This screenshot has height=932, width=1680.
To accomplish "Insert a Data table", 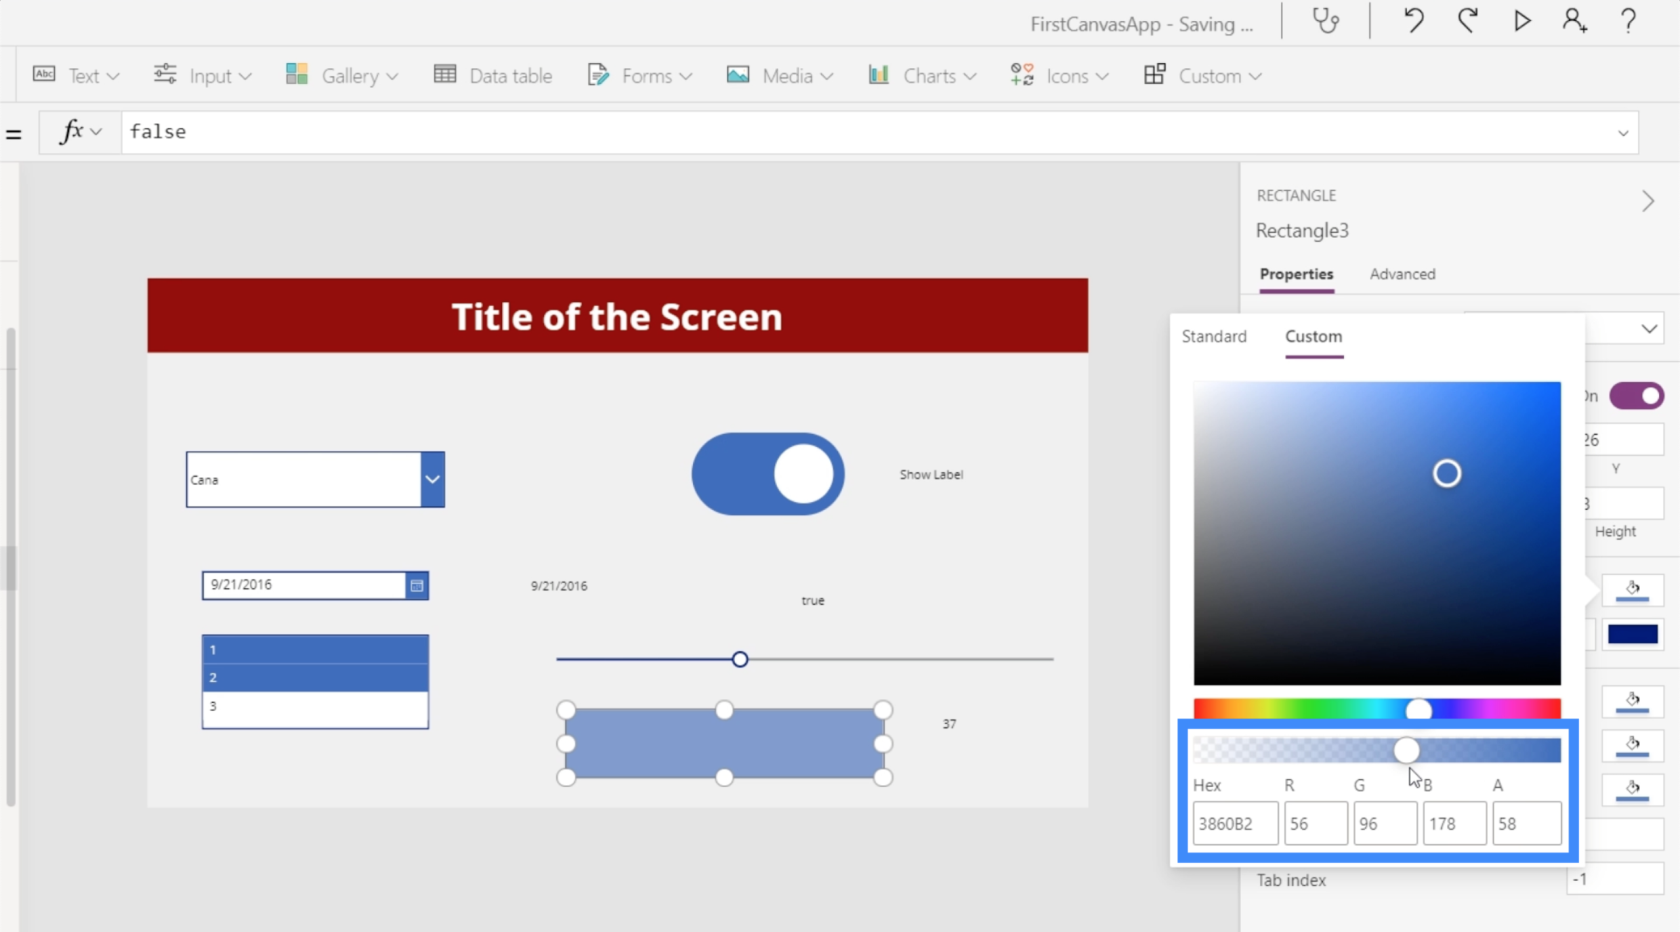I will pos(493,75).
